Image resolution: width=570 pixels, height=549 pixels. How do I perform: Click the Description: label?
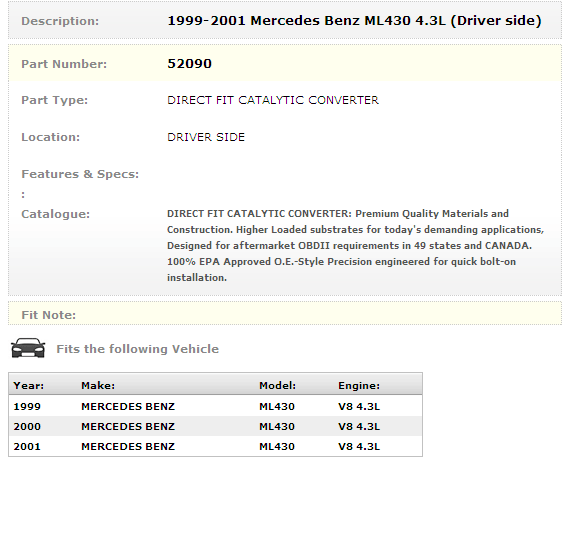(x=60, y=21)
